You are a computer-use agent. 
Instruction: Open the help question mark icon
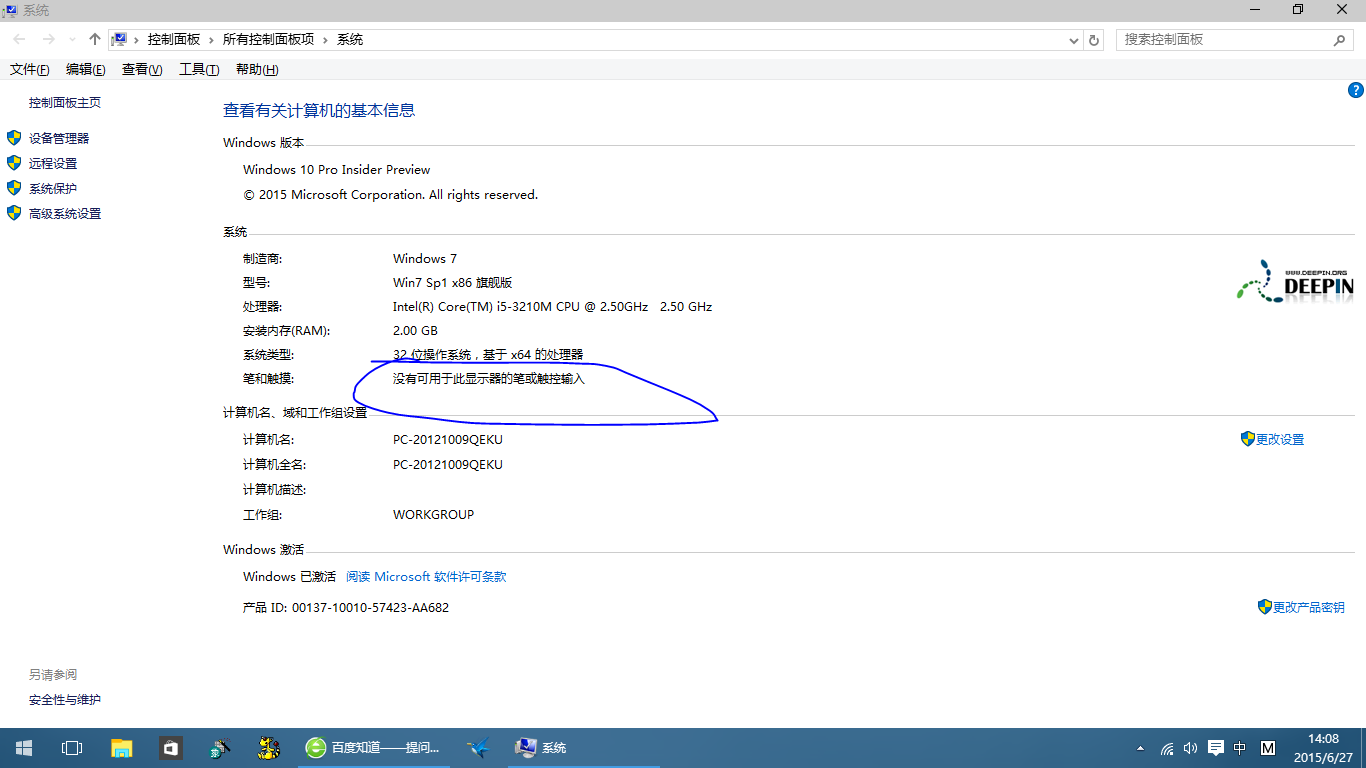point(1356,90)
